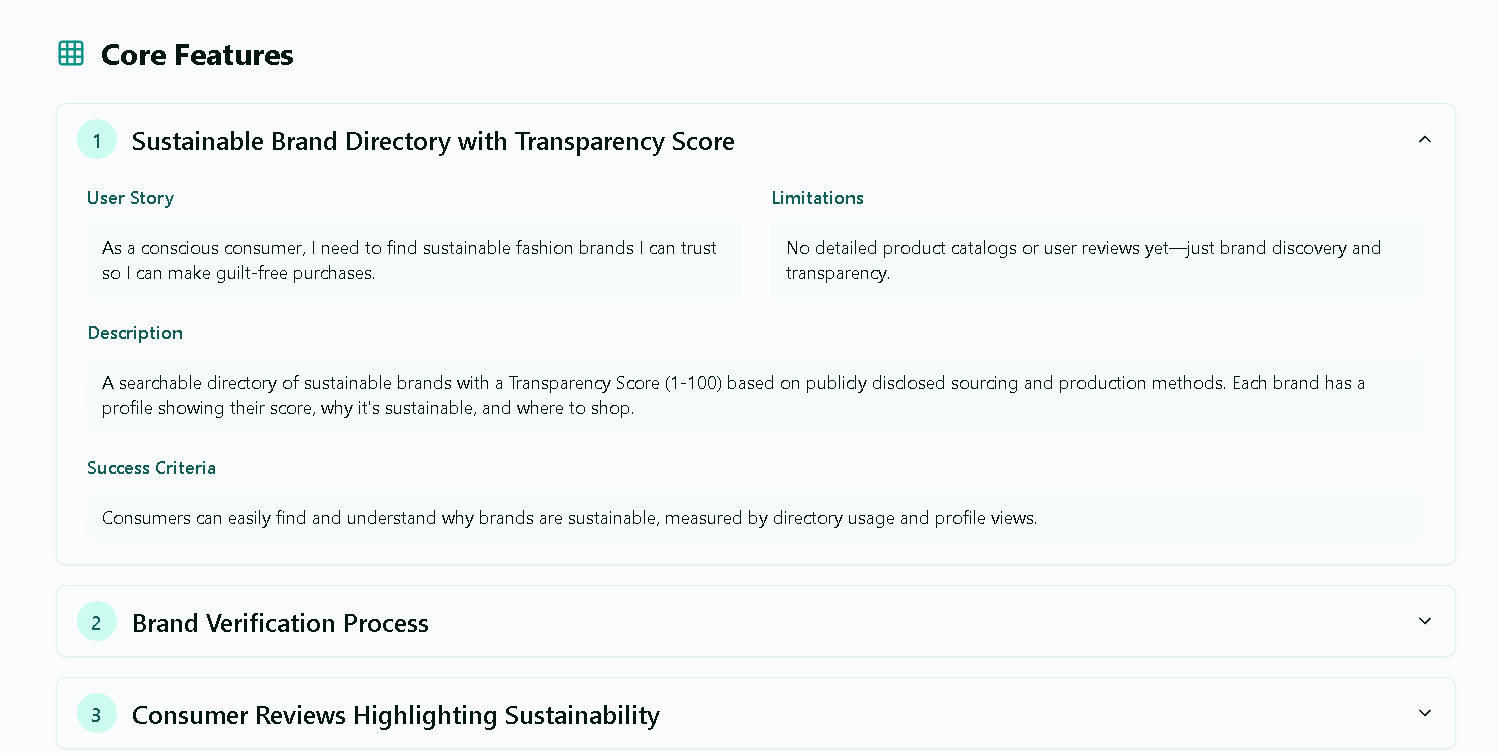Click the Description label

click(x=135, y=333)
